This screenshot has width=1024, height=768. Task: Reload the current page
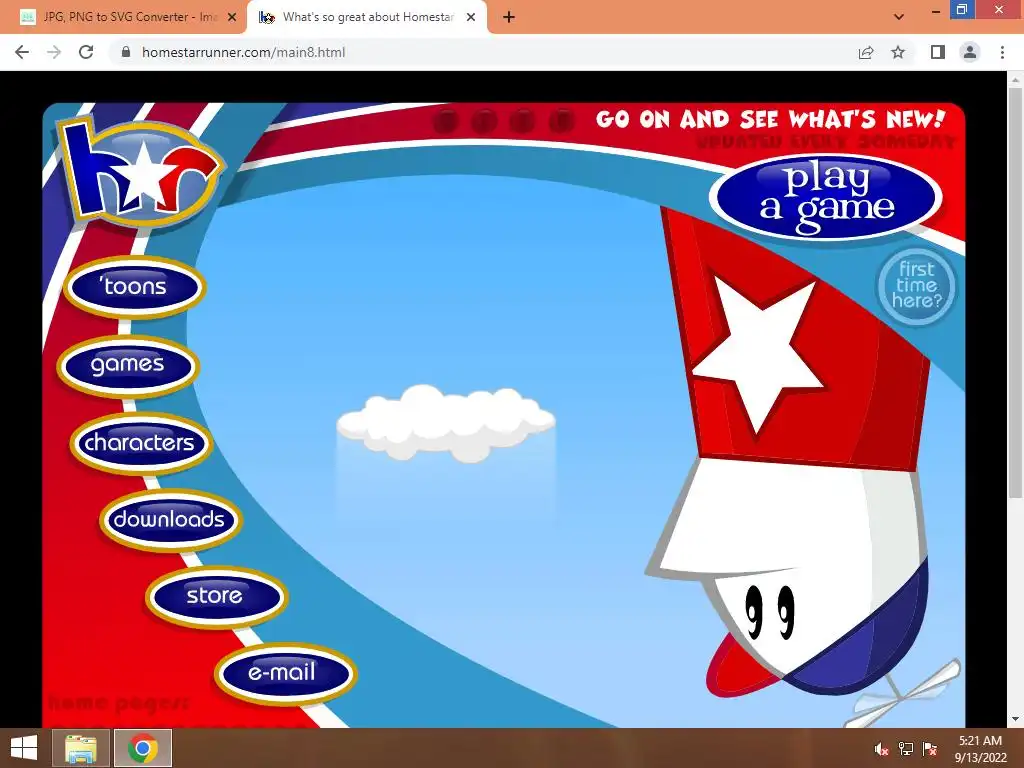pyautogui.click(x=86, y=52)
